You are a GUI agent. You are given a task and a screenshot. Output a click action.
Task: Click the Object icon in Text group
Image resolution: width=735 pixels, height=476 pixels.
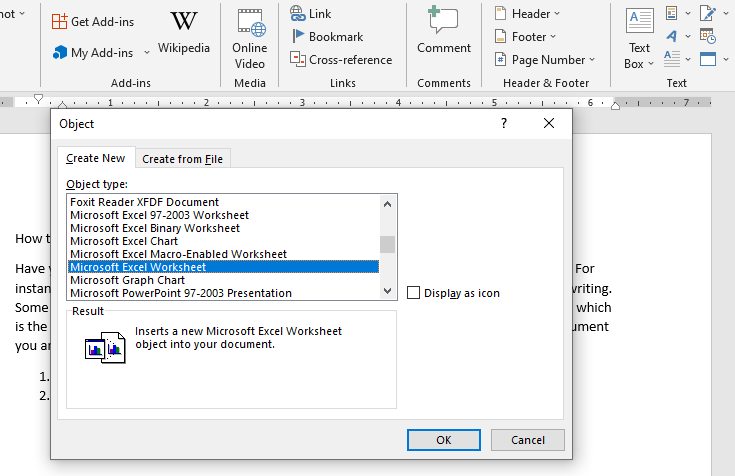708,59
